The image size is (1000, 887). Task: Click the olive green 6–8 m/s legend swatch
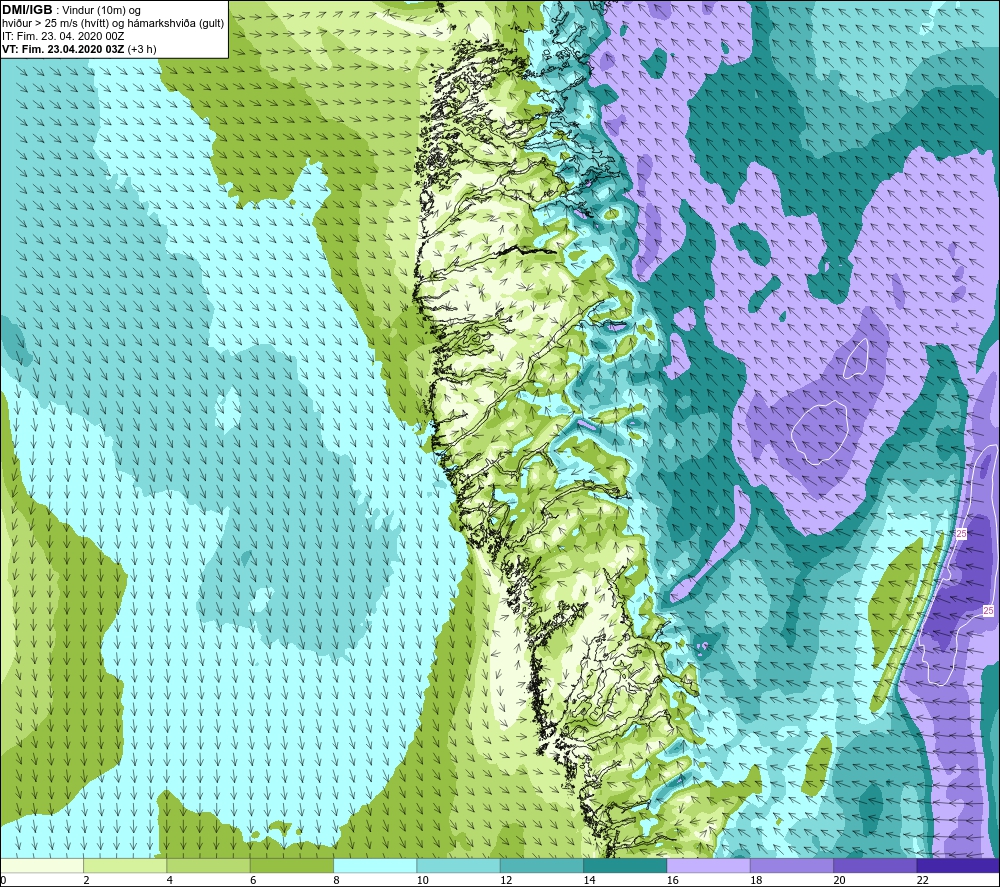click(291, 865)
